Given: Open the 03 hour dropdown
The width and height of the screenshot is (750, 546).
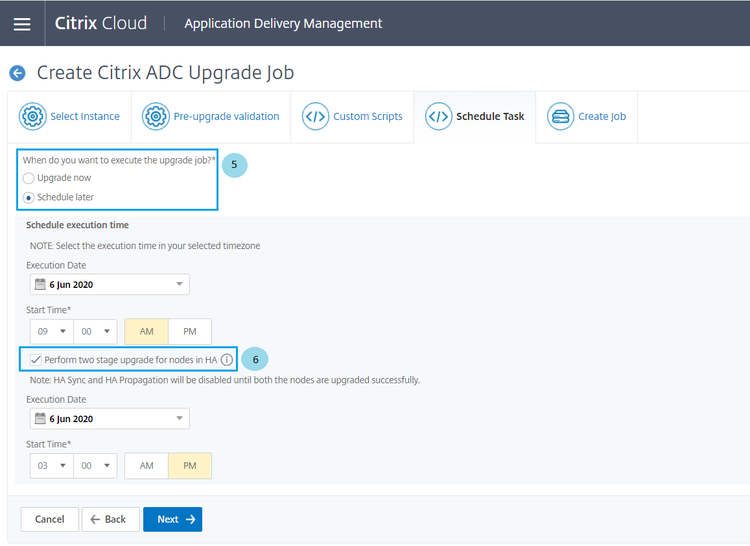Looking at the screenshot, I should pos(52,466).
